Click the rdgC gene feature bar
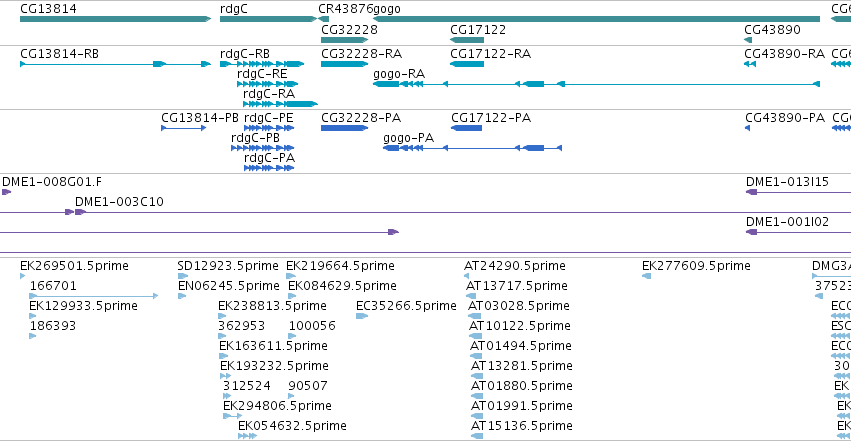 click(x=268, y=19)
